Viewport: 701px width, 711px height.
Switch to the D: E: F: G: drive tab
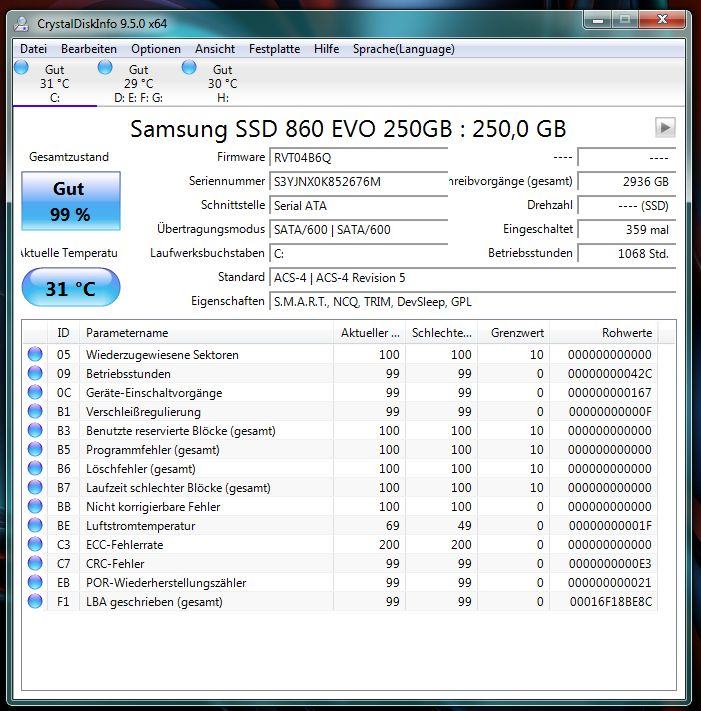click(139, 83)
